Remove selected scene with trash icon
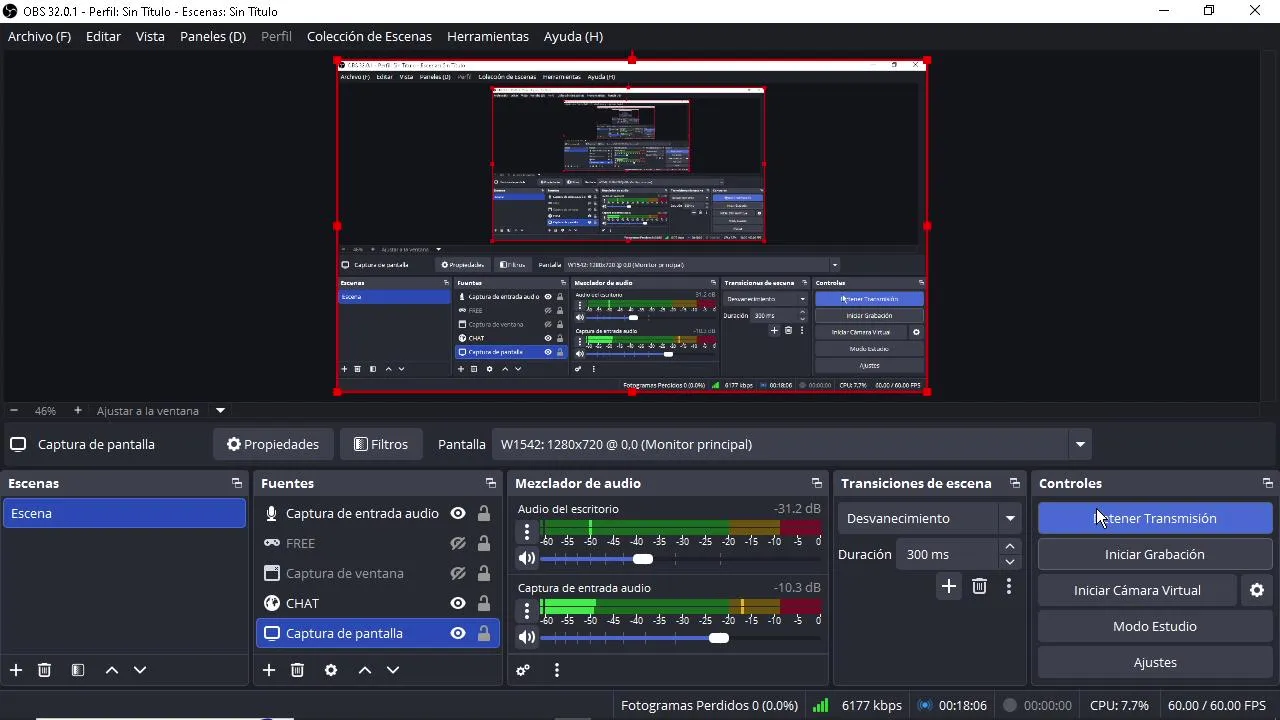This screenshot has width=1280, height=720. 44,670
